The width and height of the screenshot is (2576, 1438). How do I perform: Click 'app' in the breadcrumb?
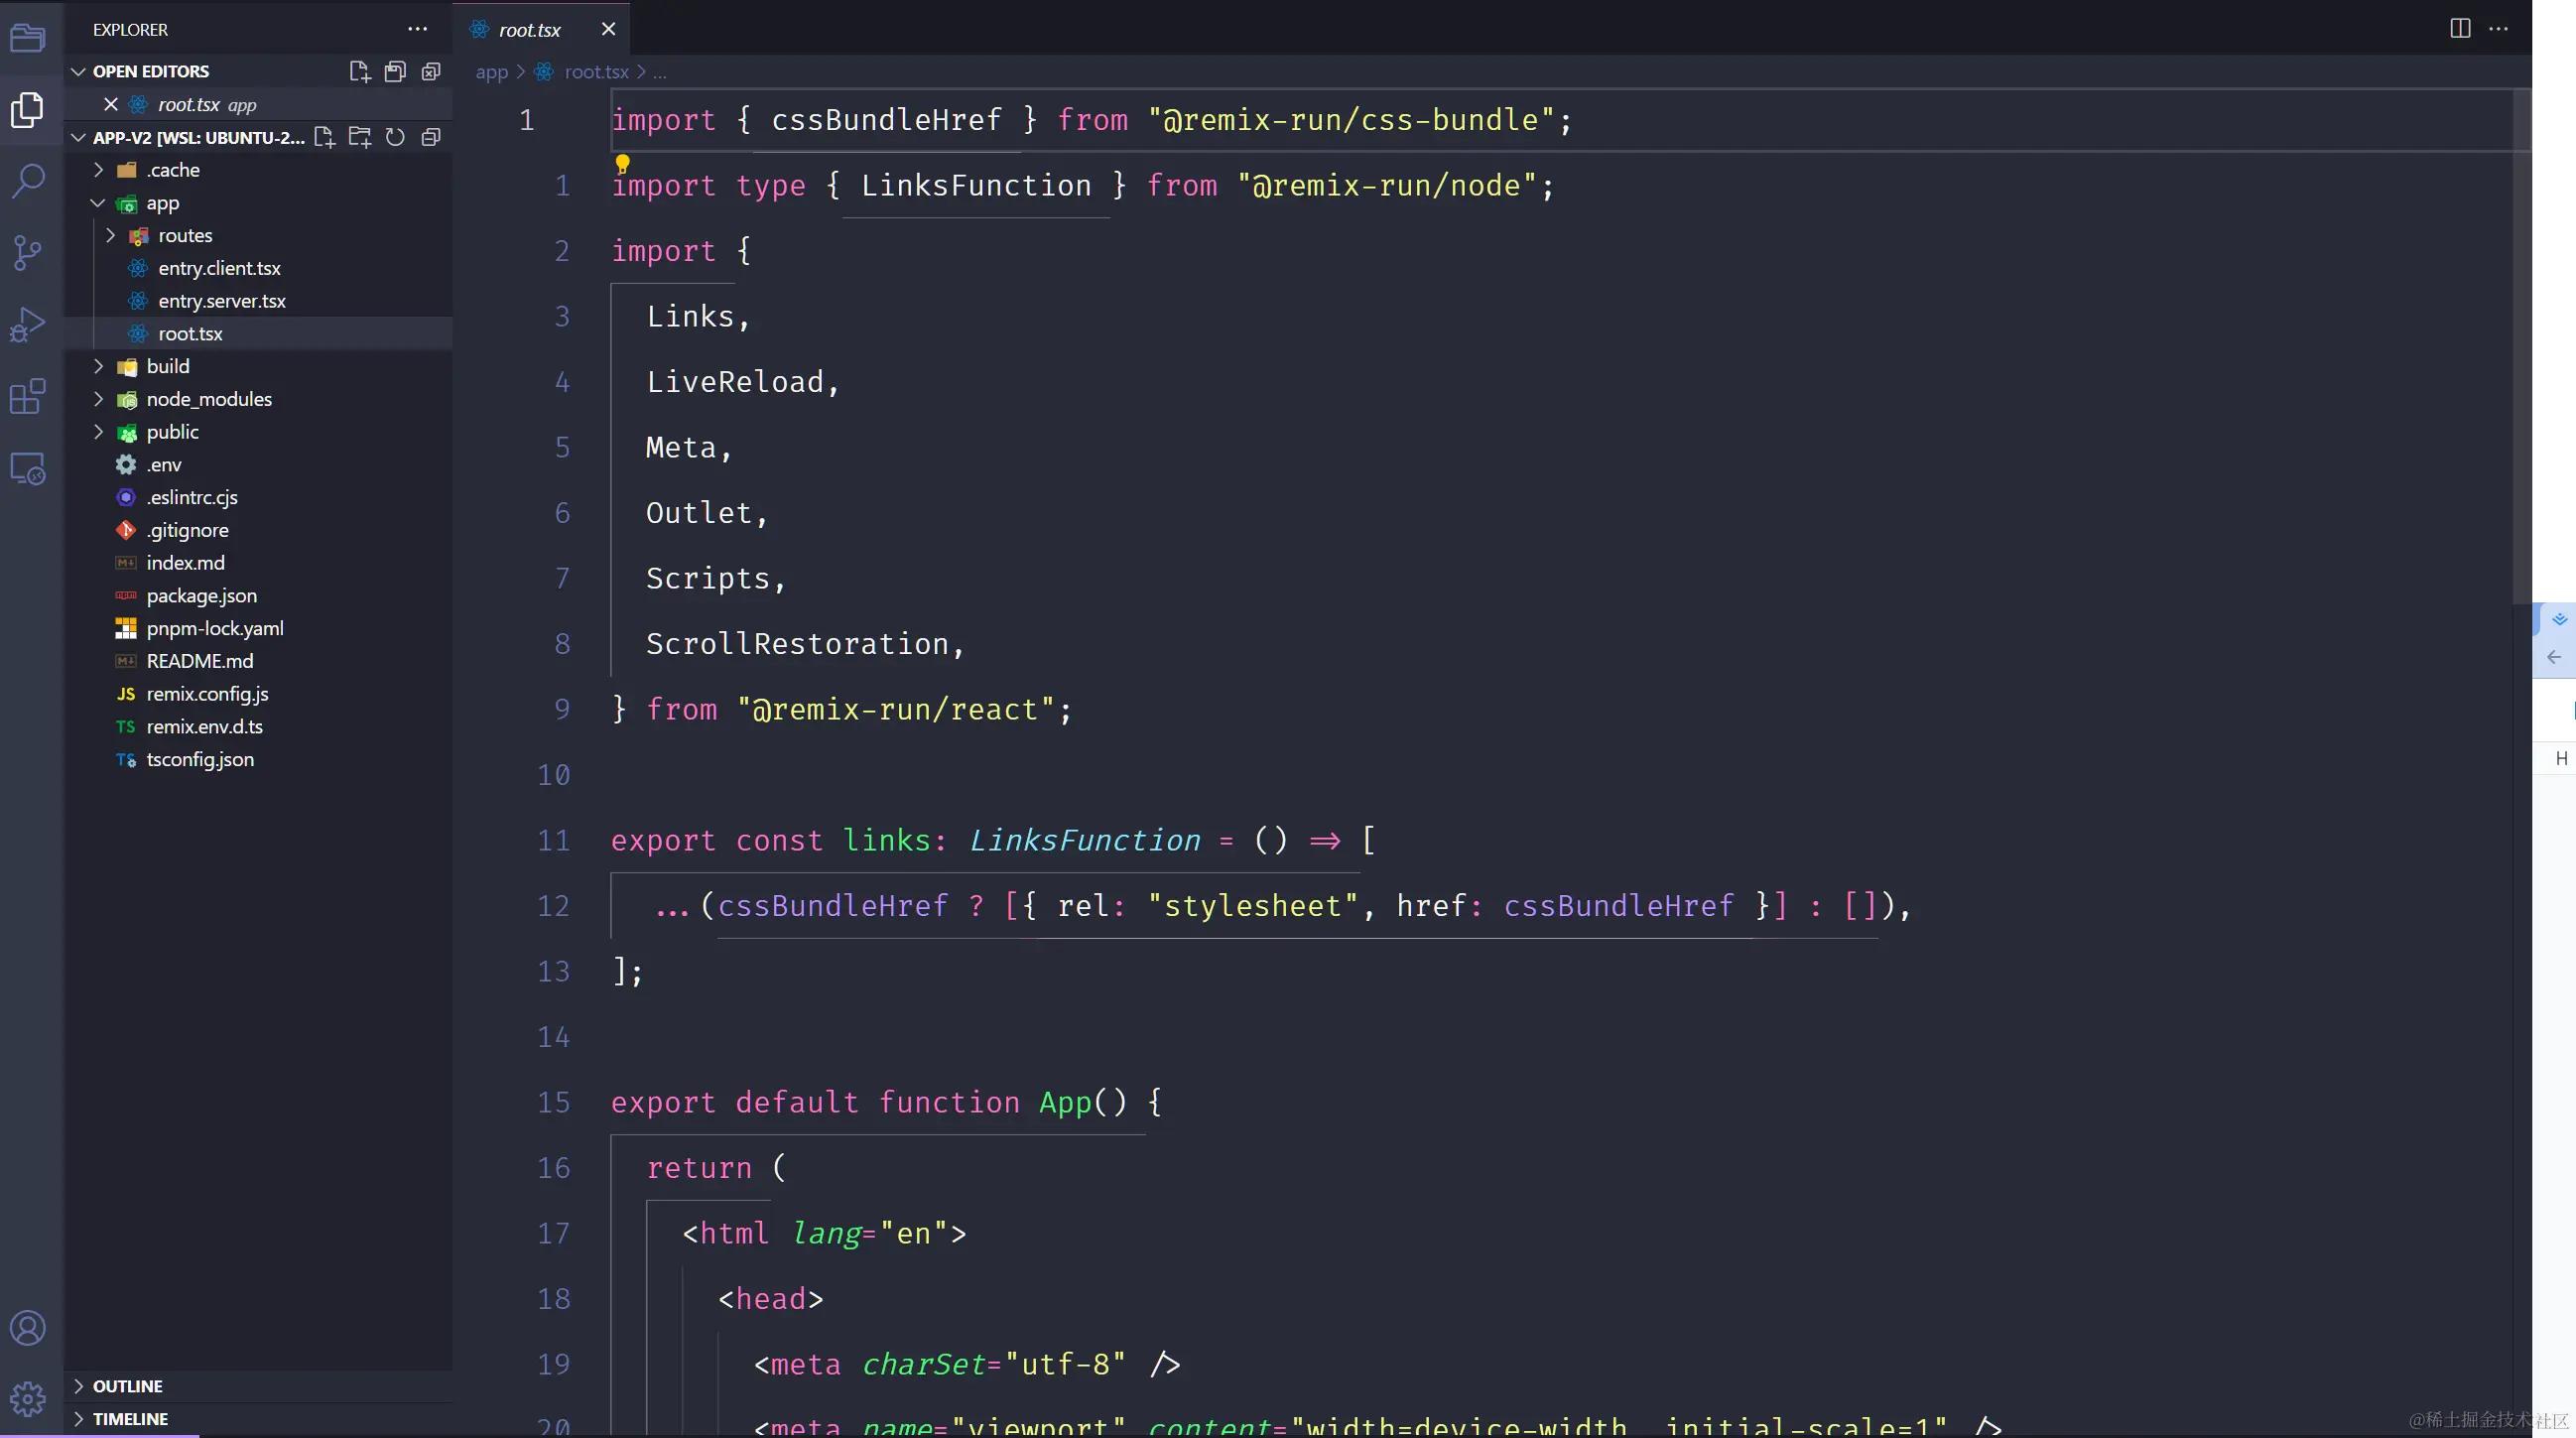coord(491,72)
